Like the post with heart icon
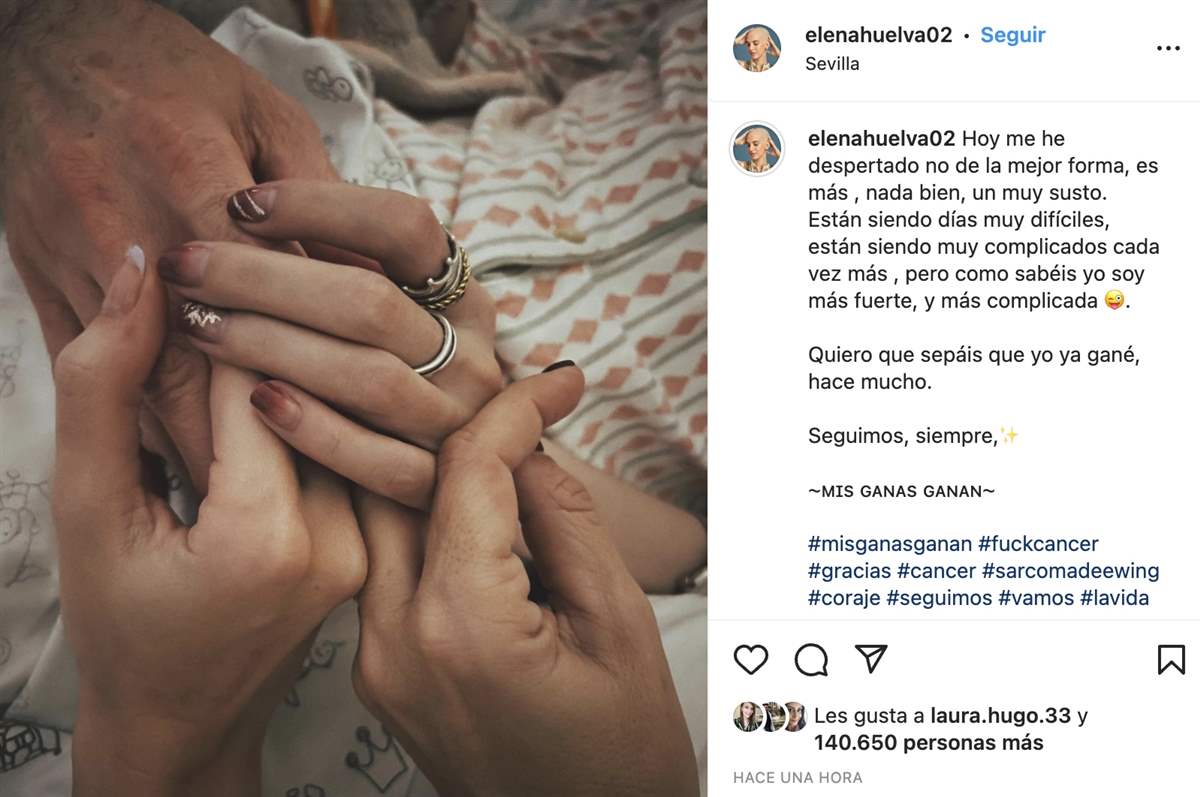Viewport: 1200px width, 797px height. pyautogui.click(x=751, y=660)
